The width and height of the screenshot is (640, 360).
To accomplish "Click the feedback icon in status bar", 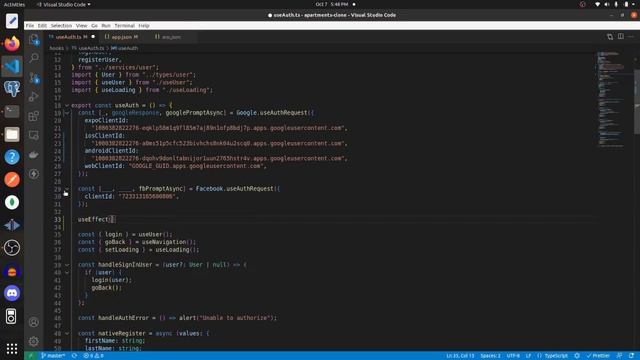I will [x=620, y=356].
